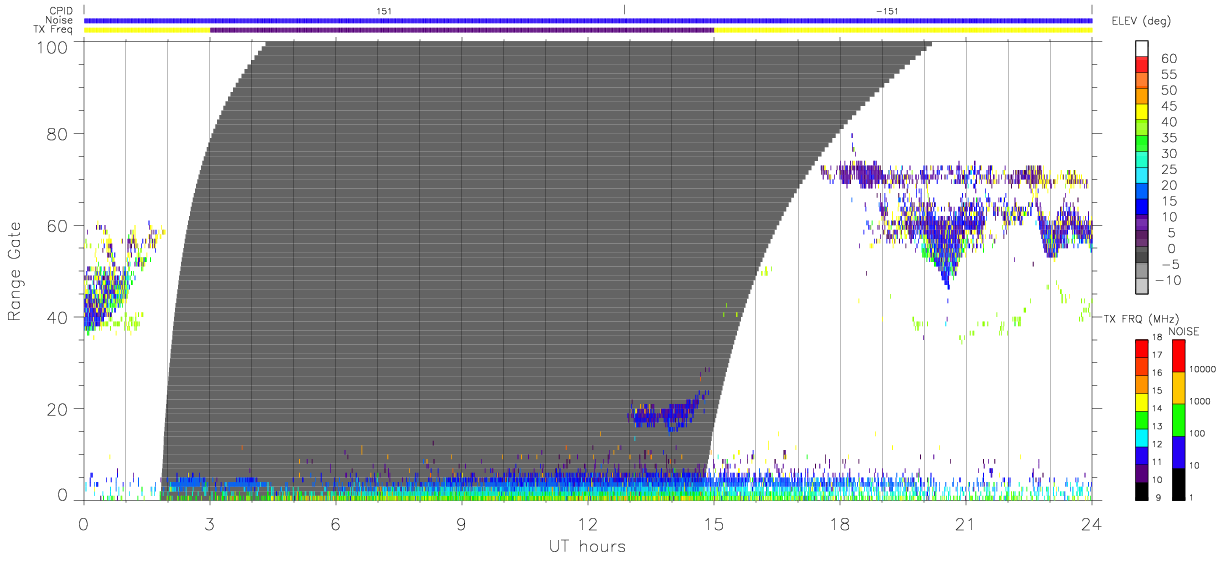Click the 10000 label on NOISE colorbar
The width and height of the screenshot is (1228, 567).
pyautogui.click(x=1204, y=370)
